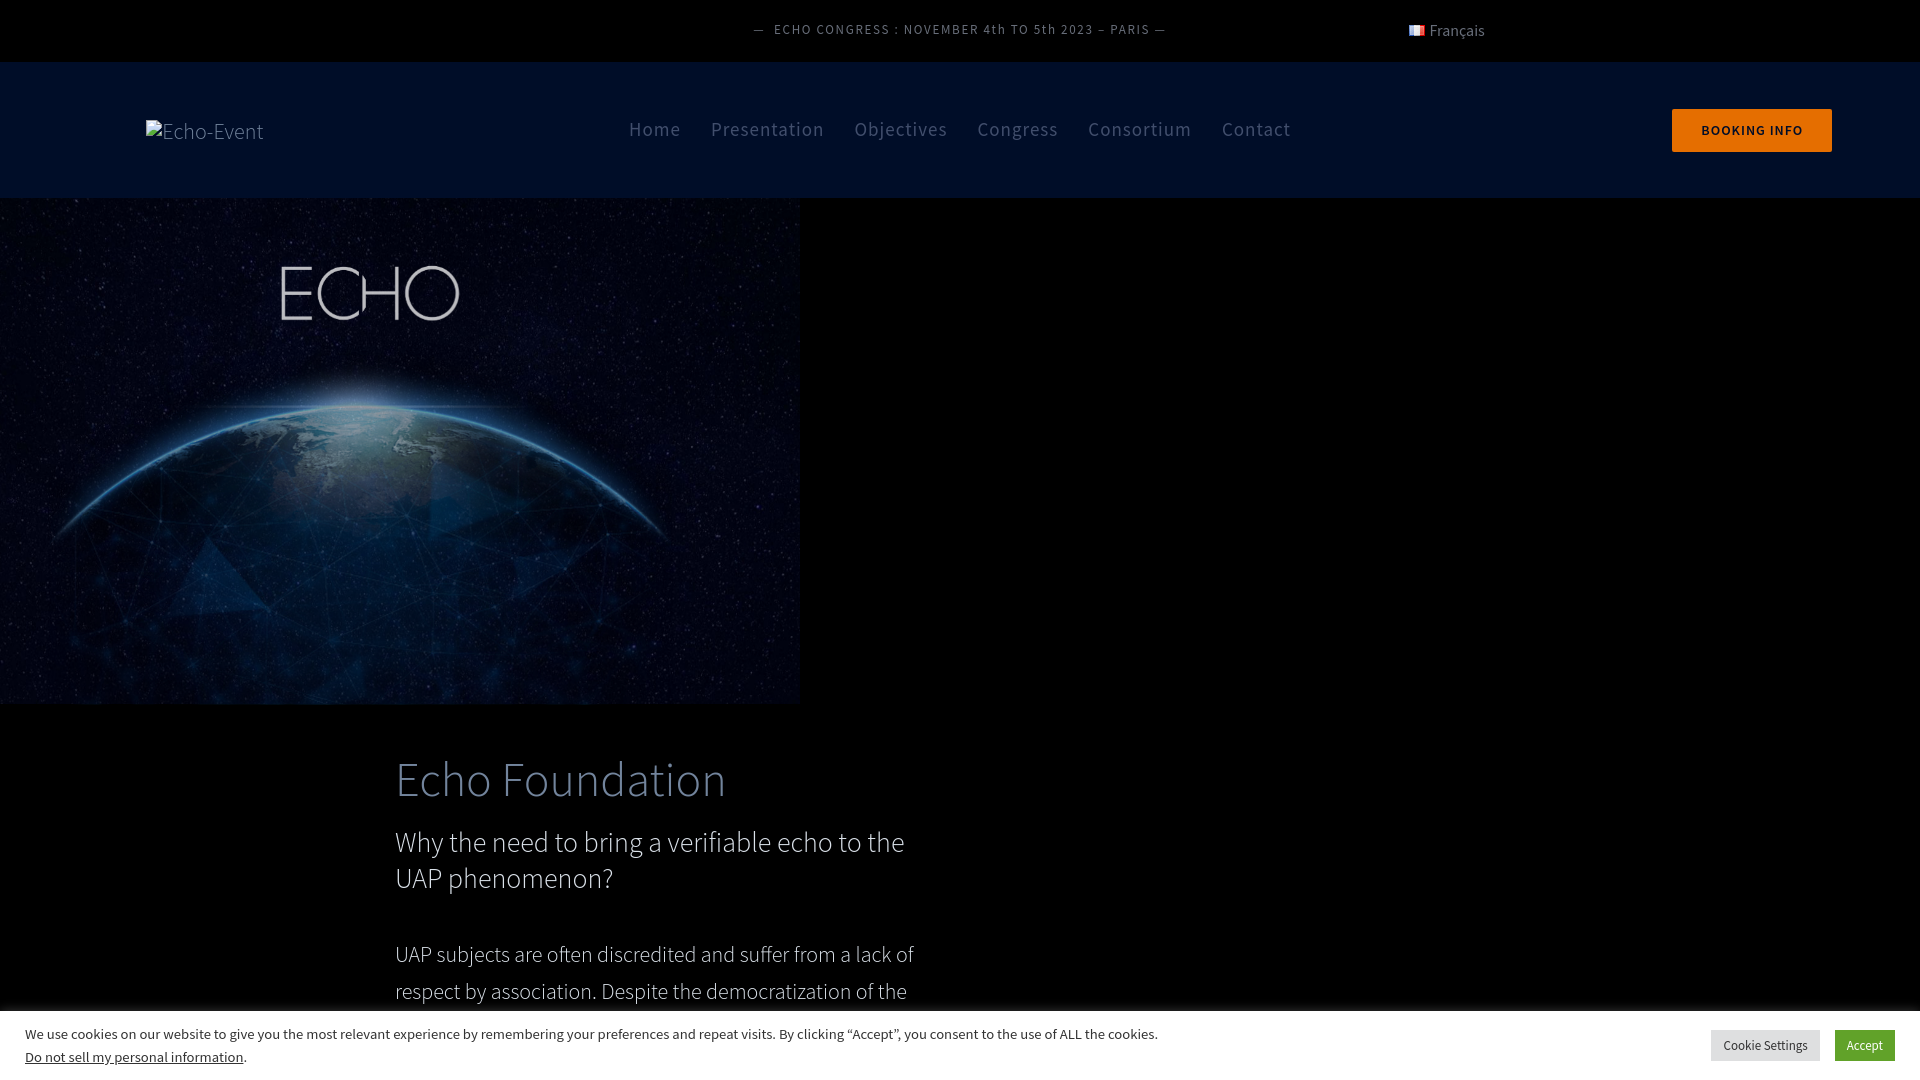
Task: Click the ECHO CONGRESS date announcement text
Action: [960, 30]
